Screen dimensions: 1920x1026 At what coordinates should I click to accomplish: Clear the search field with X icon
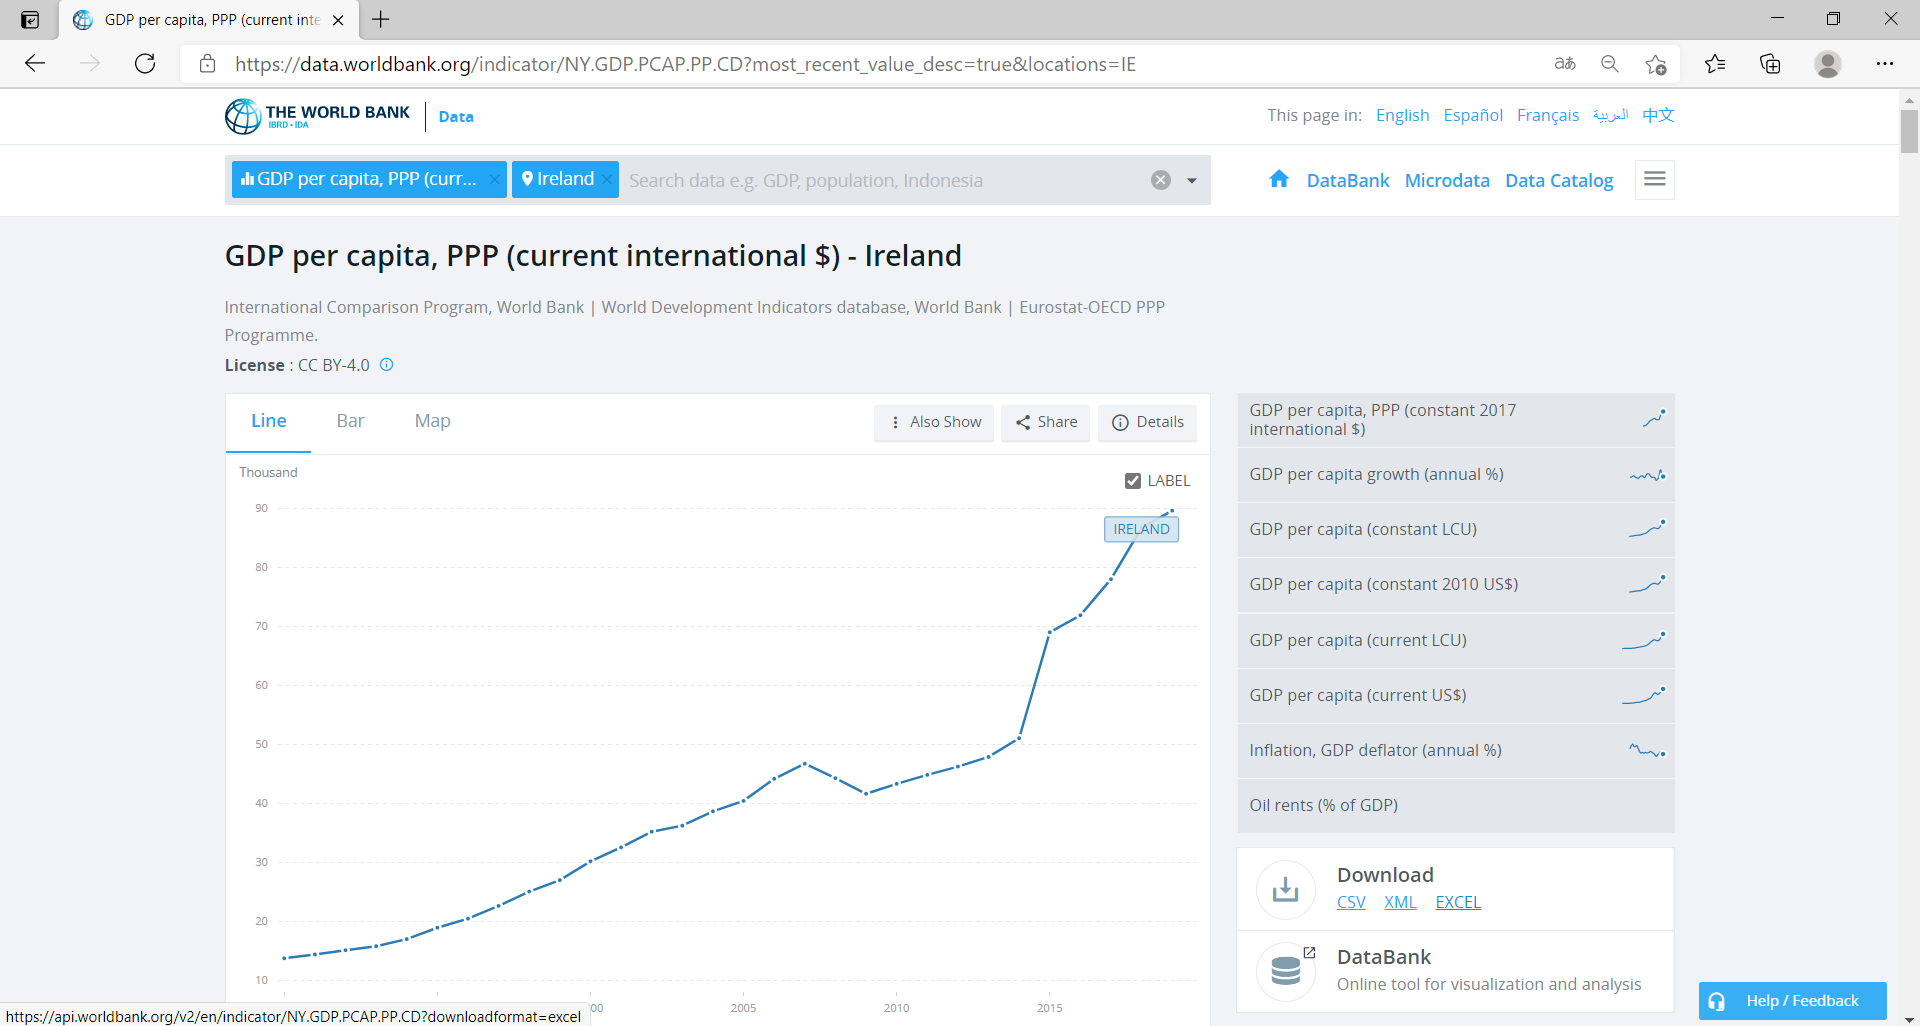tap(1160, 180)
